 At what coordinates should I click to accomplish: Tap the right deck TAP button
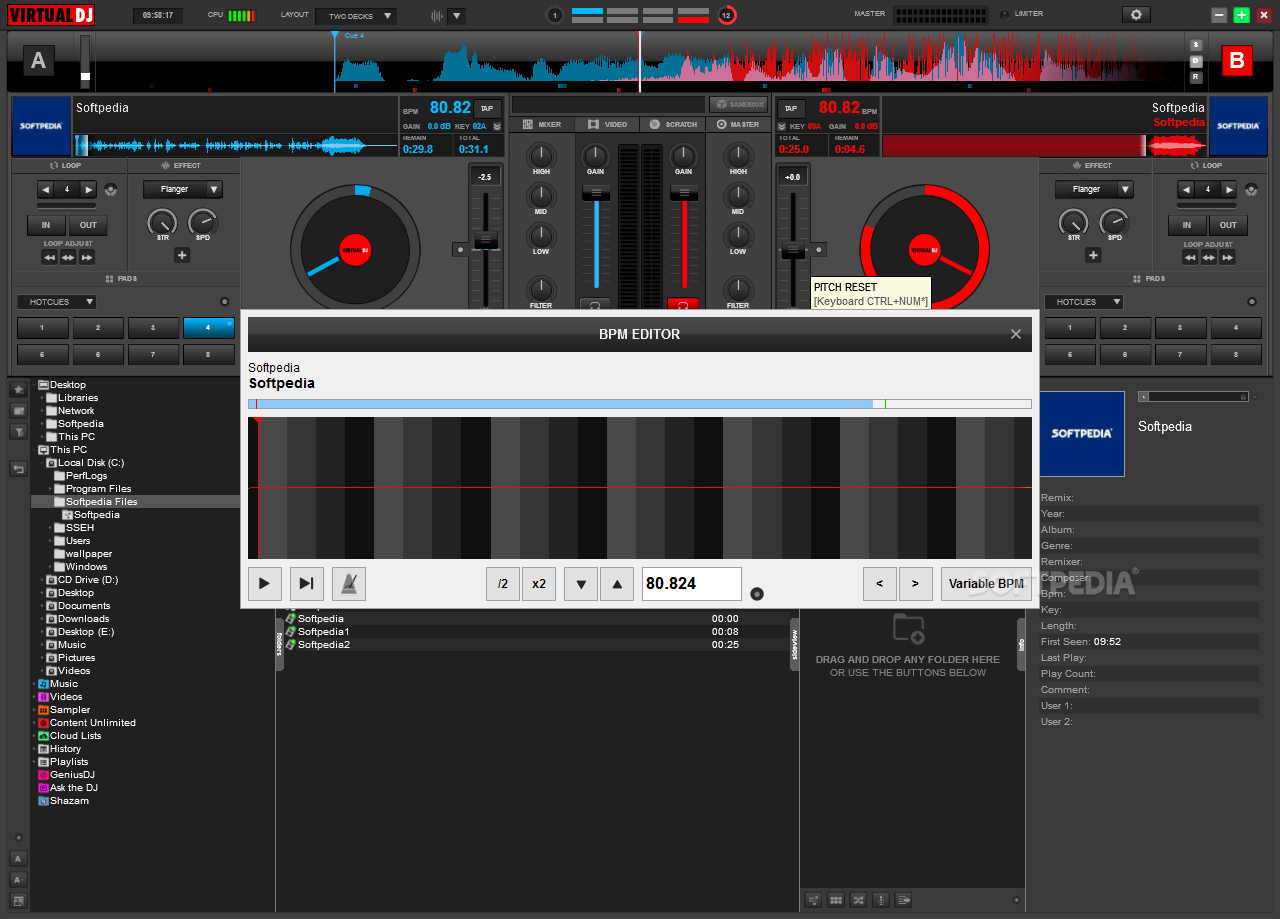(x=790, y=108)
